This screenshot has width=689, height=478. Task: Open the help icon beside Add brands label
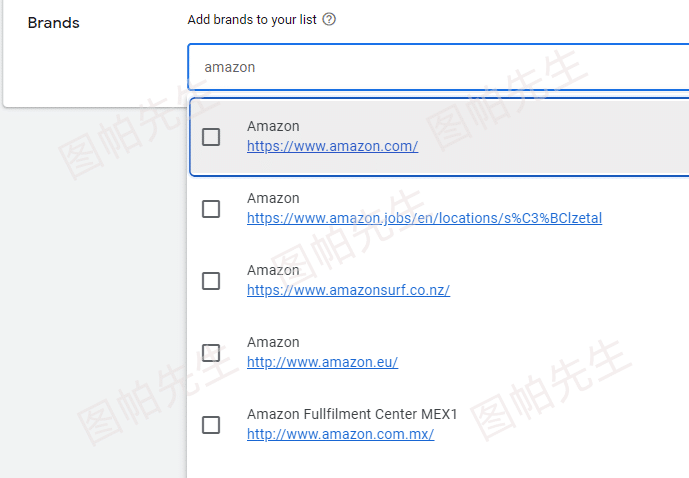[x=329, y=19]
